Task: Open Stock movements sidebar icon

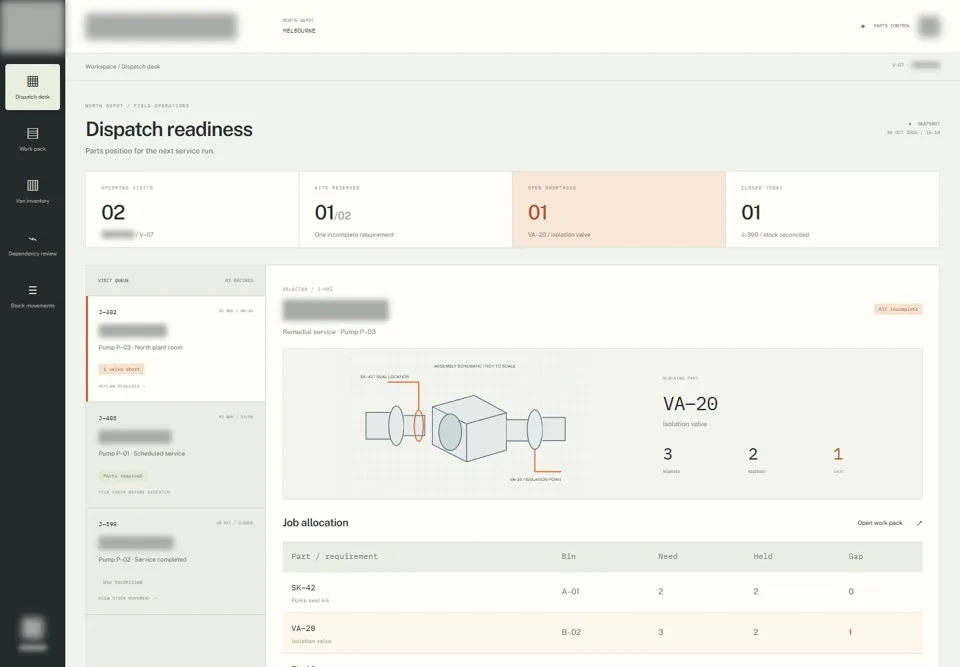Action: coord(32,296)
